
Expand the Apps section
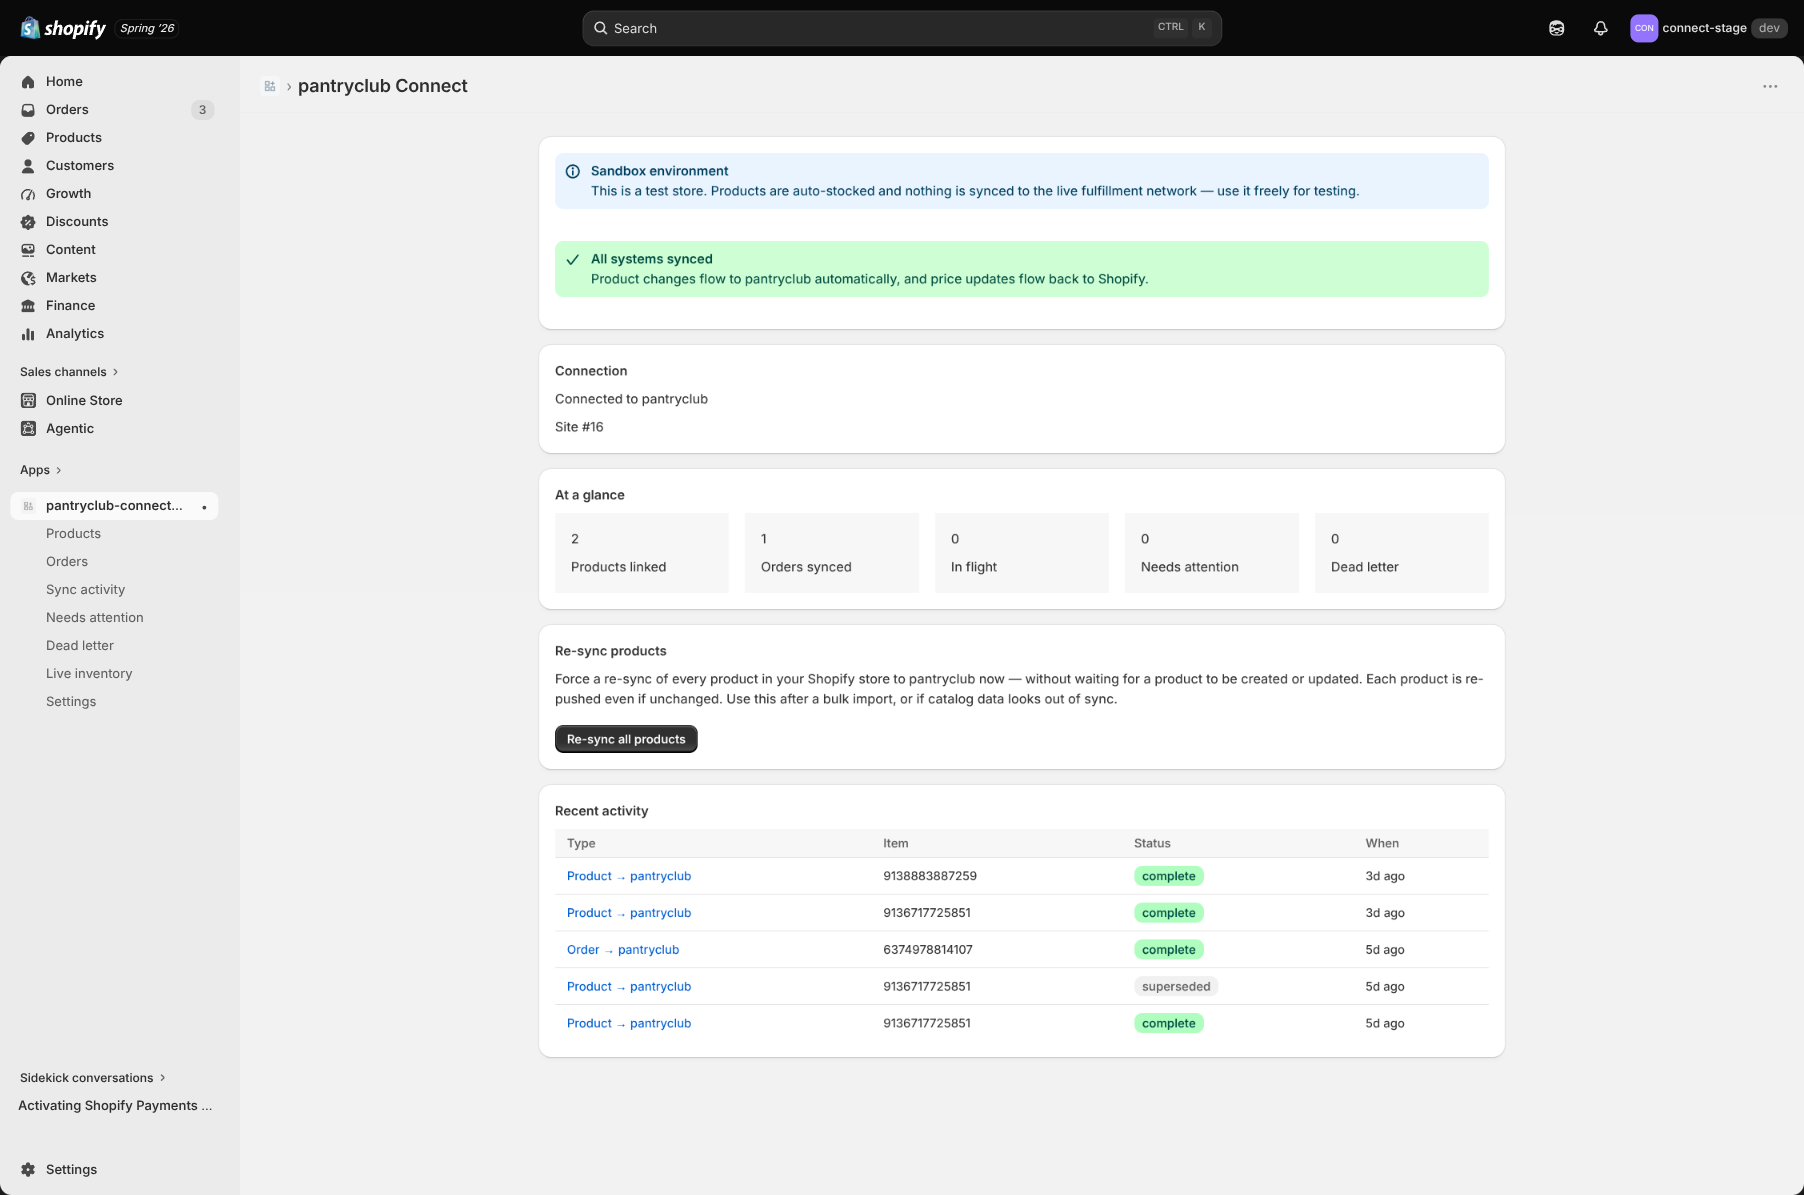click(x=41, y=470)
